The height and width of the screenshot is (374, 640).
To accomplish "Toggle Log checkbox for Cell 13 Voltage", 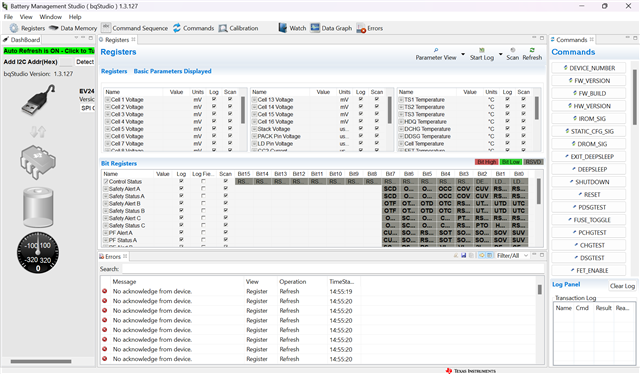I will pos(360,99).
